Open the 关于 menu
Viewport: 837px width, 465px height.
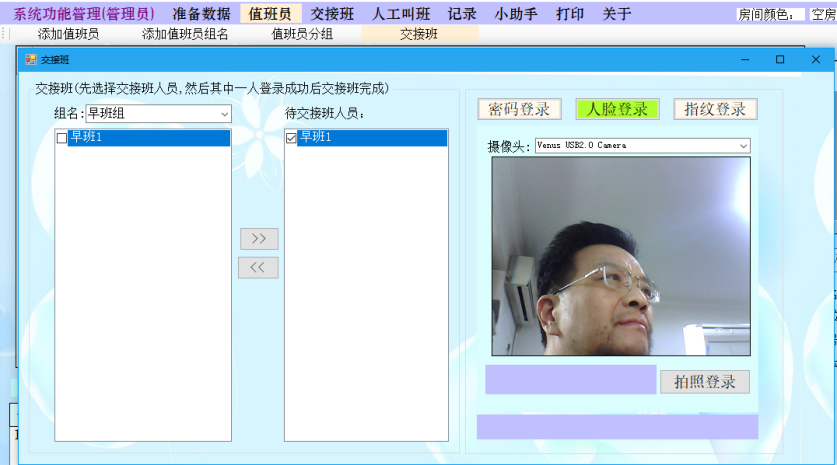[x=617, y=14]
